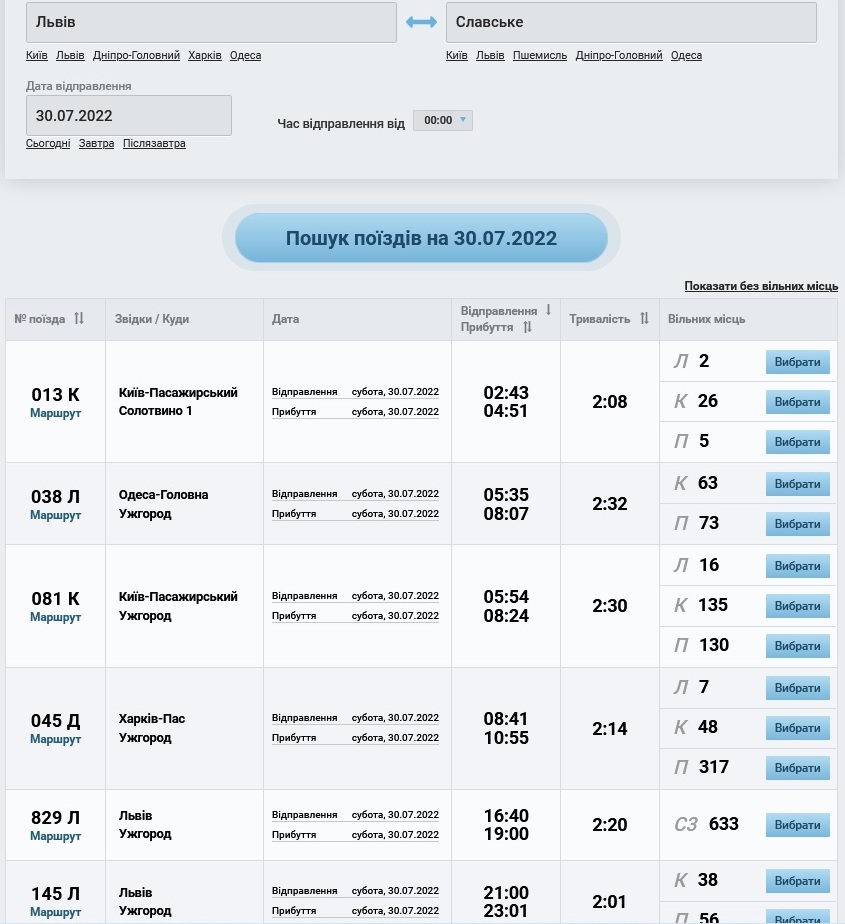Pick Післязавтра date shortcut
The height and width of the screenshot is (924, 845).
point(154,144)
